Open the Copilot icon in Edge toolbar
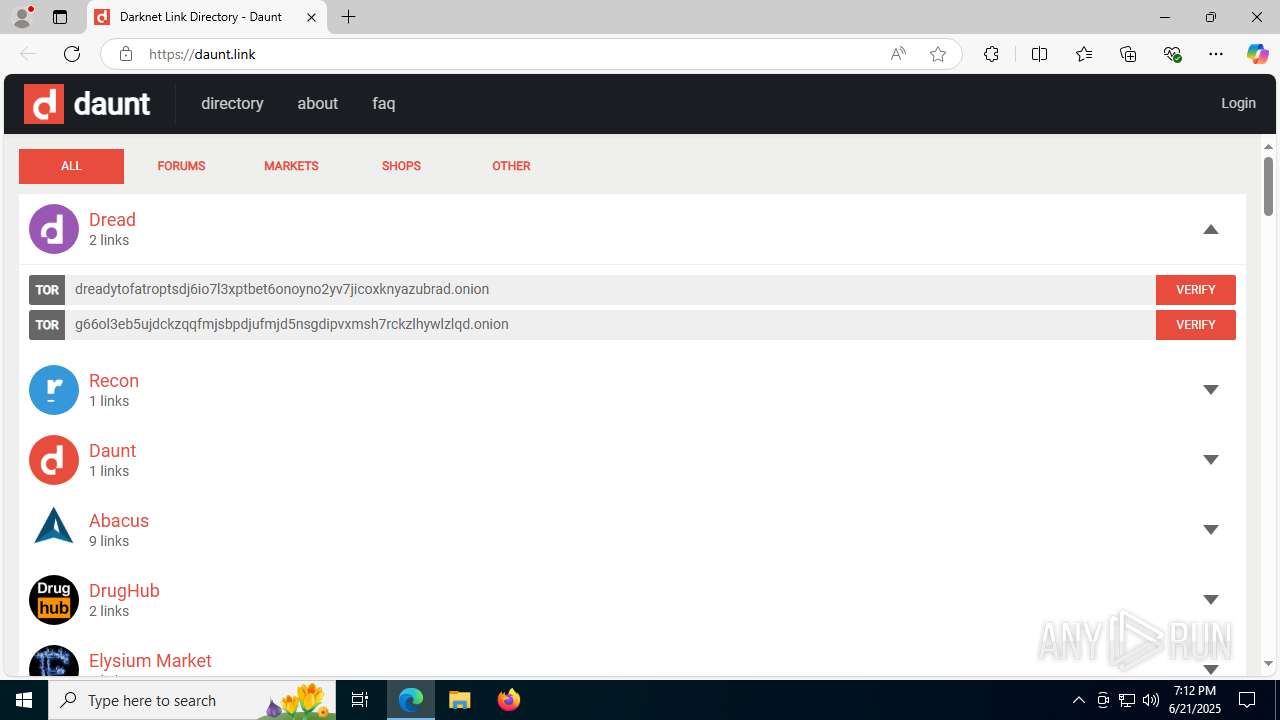 (x=1257, y=54)
